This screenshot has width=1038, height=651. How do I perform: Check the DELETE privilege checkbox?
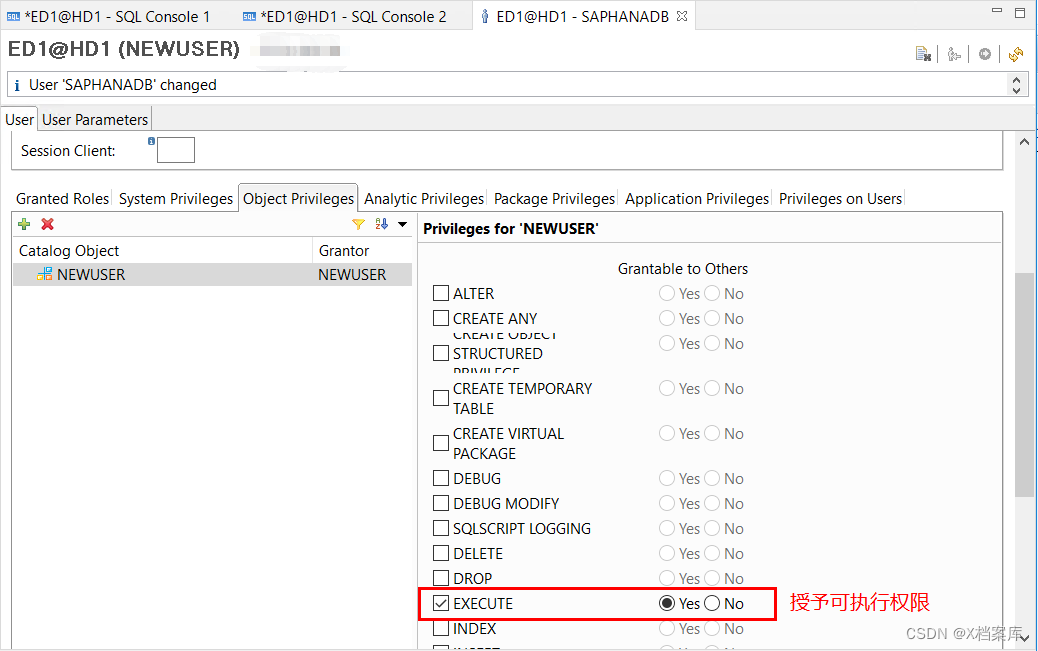tap(441, 553)
